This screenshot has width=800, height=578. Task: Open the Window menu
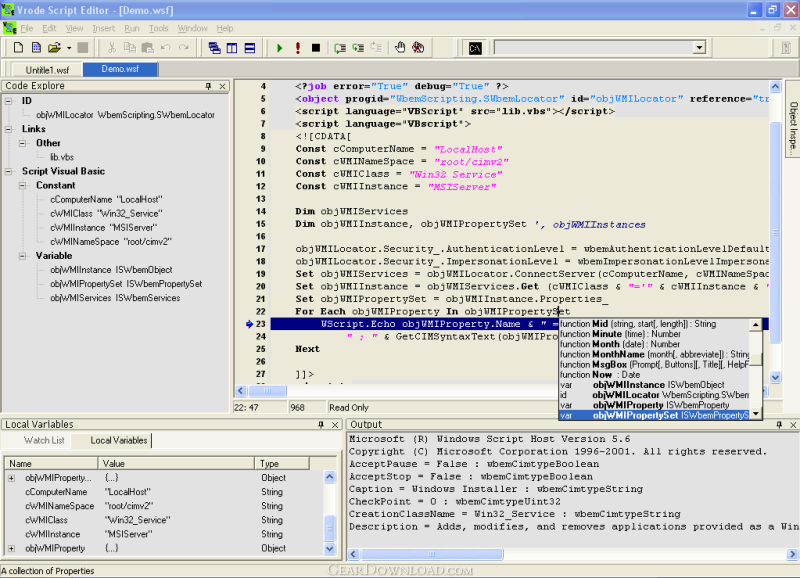(x=192, y=28)
